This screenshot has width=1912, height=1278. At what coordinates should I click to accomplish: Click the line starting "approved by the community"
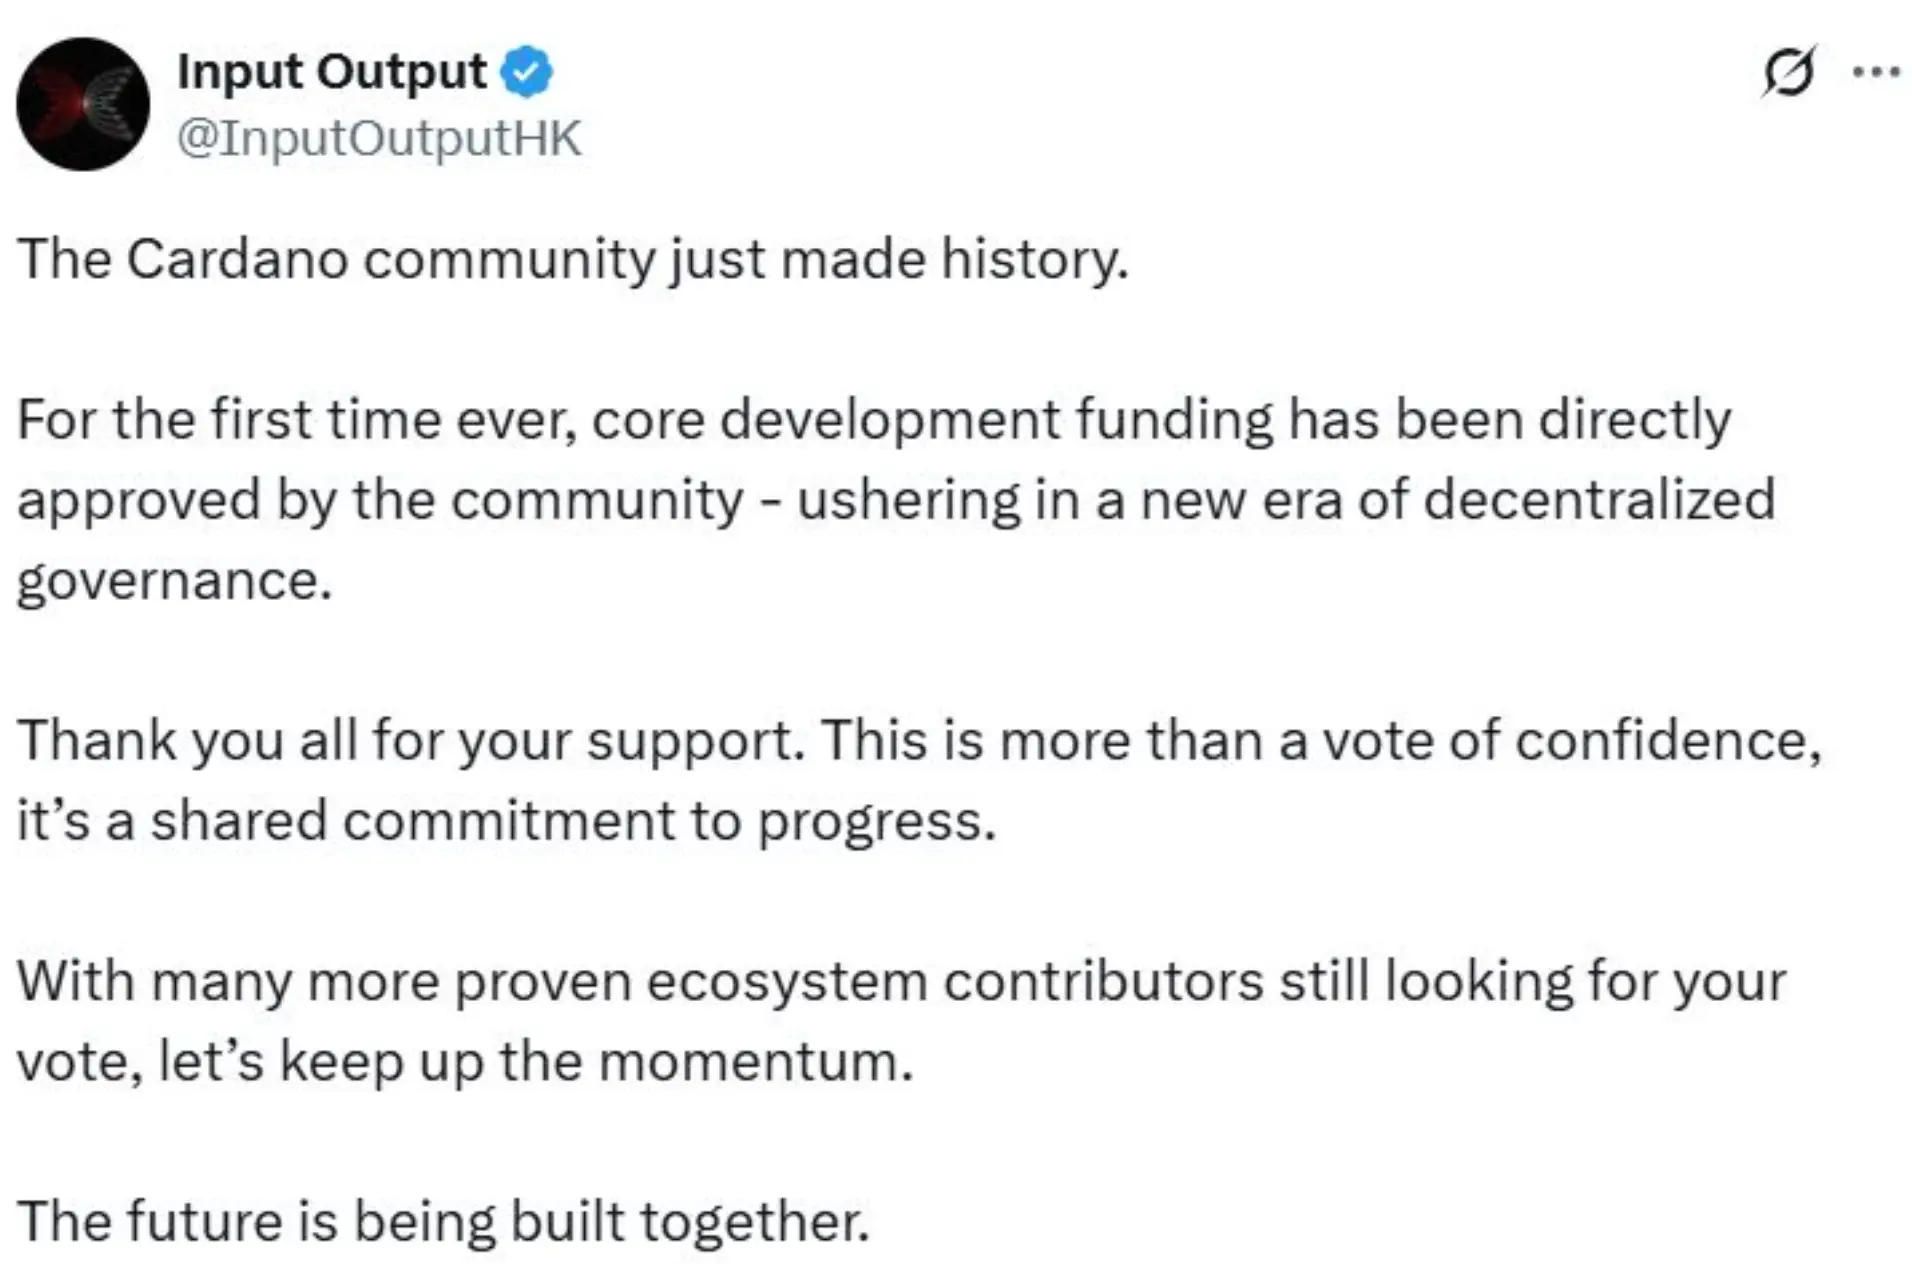point(895,499)
